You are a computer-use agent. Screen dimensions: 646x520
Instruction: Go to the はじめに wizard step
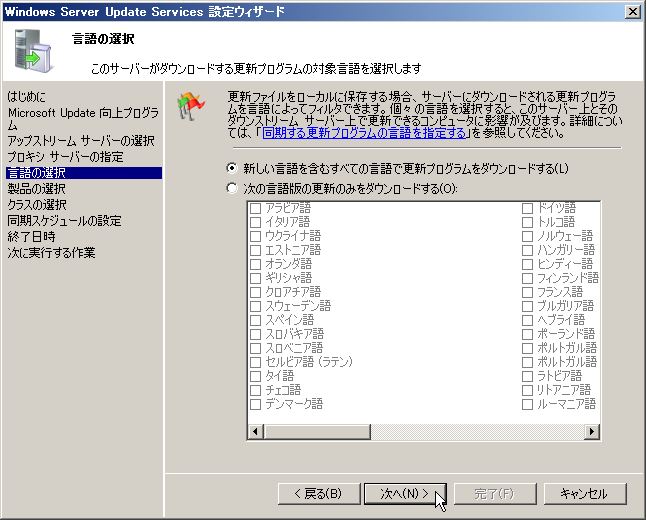27,96
